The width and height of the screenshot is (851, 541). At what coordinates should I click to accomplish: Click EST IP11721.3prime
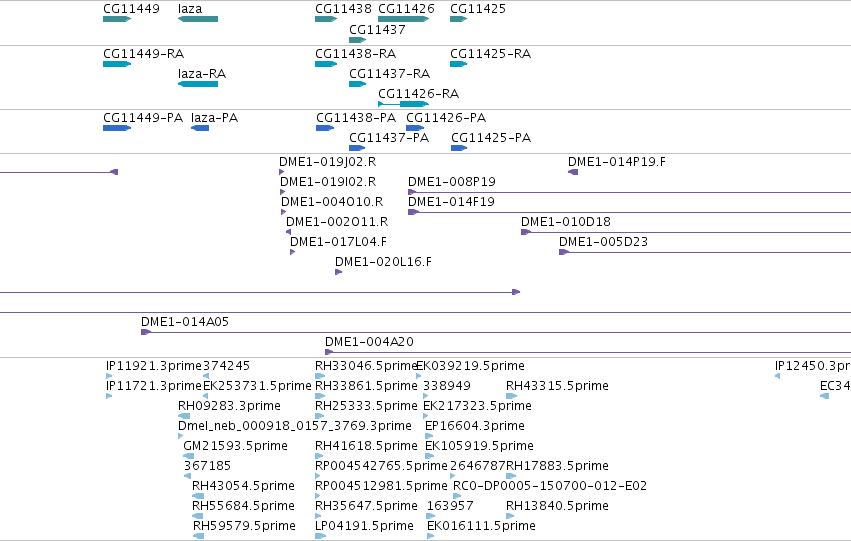[109, 396]
